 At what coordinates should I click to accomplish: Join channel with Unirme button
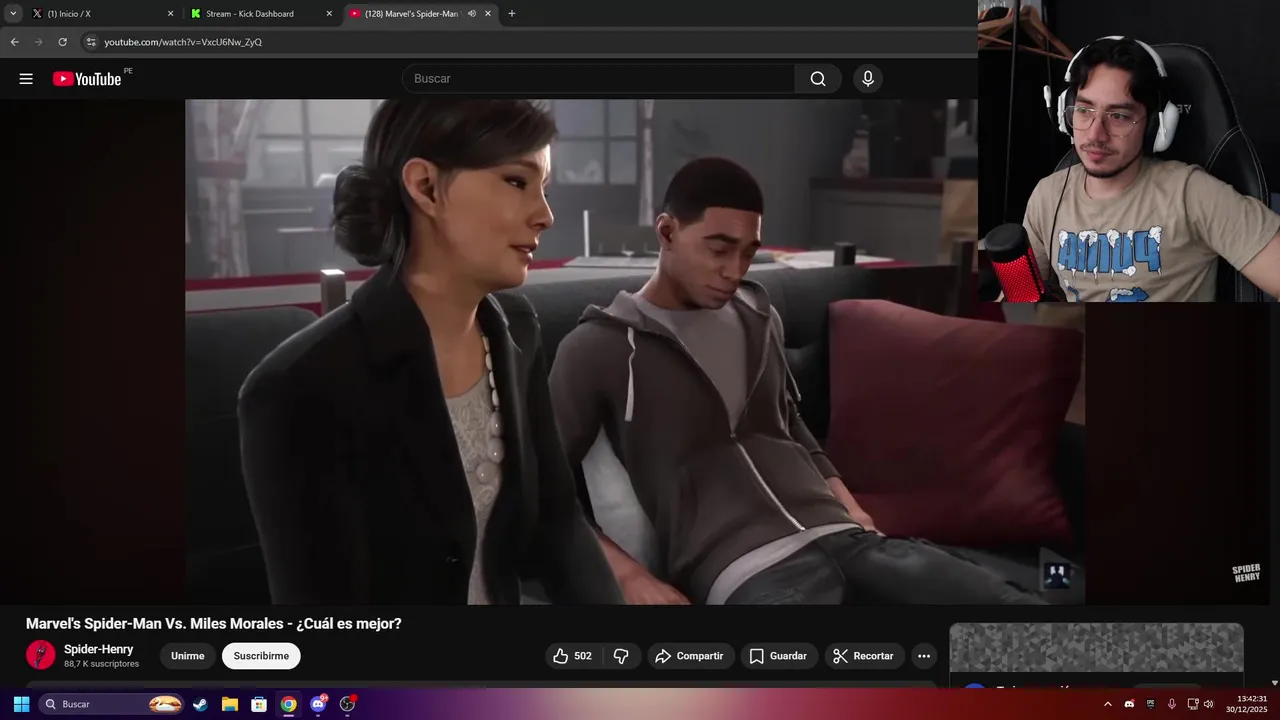187,656
